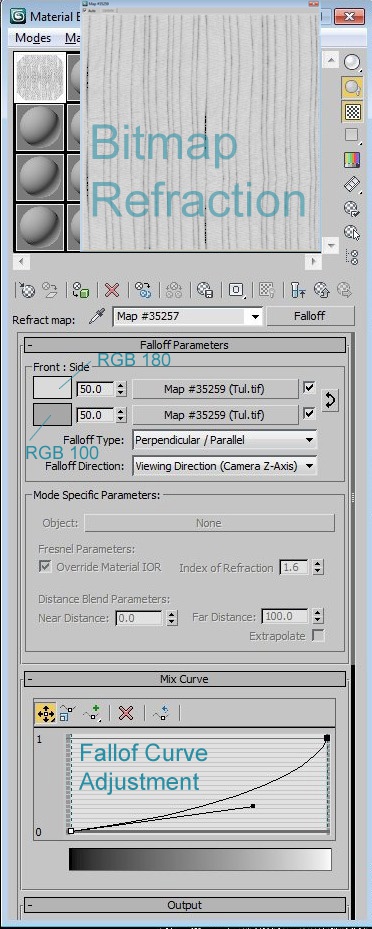Click the Select by Material icon

click(x=352, y=232)
